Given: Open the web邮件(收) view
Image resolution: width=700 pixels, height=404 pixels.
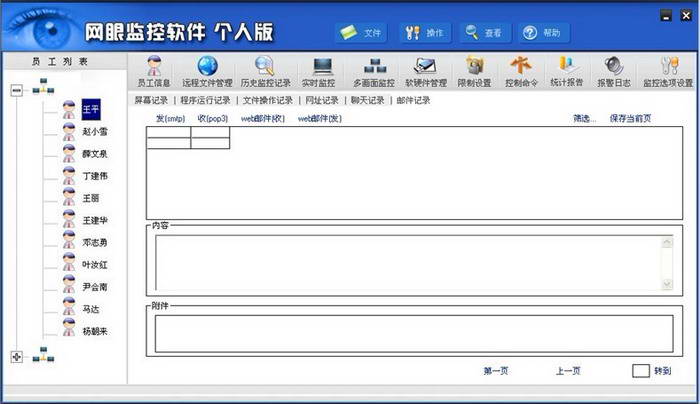Looking at the screenshot, I should click(262, 118).
